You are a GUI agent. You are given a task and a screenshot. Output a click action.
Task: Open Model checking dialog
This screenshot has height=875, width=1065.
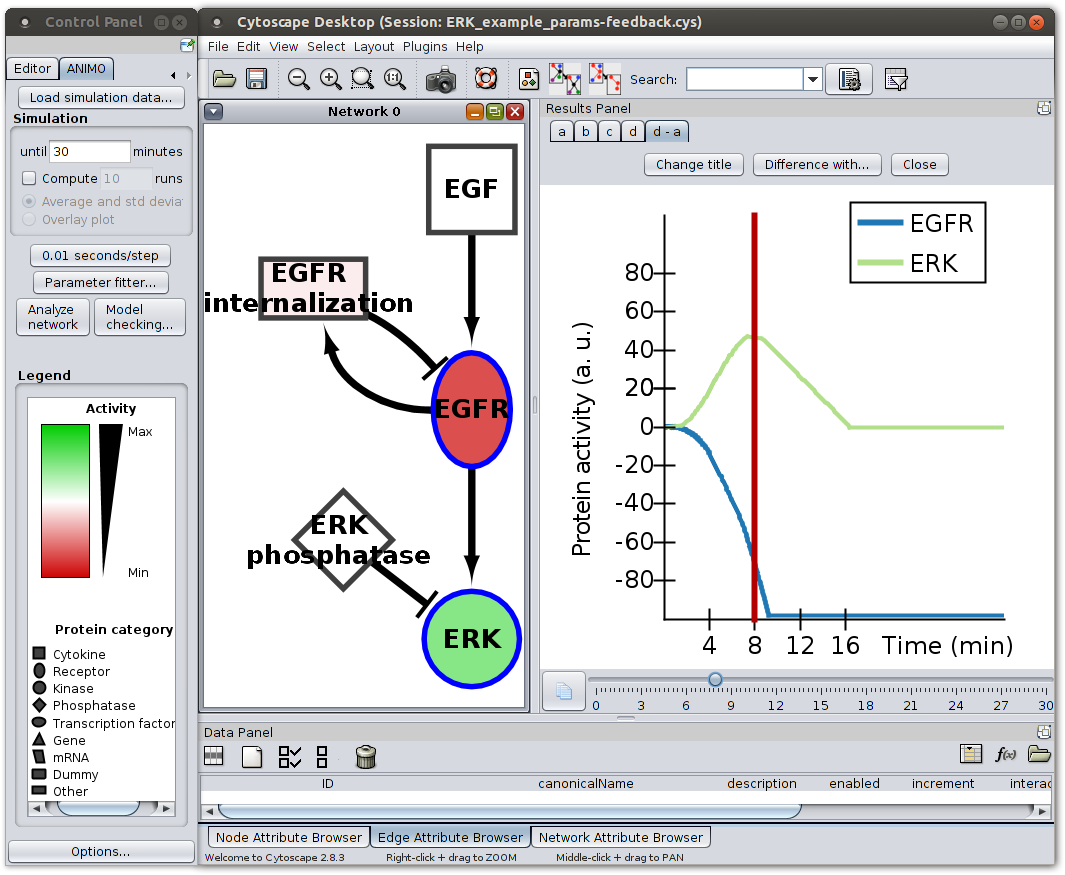(140, 317)
